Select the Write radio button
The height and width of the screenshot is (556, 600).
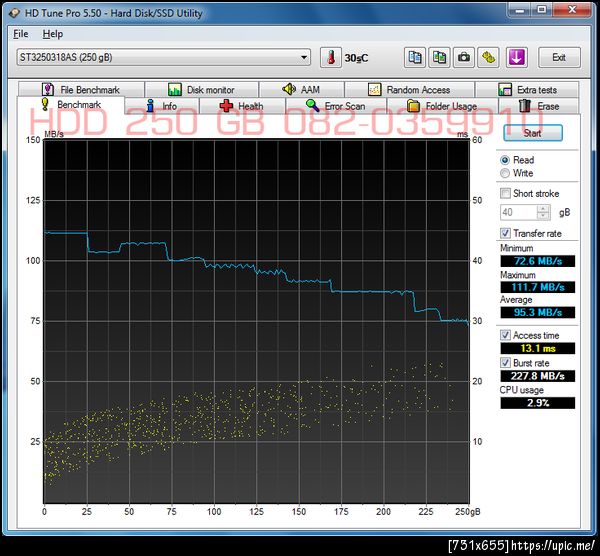pos(505,173)
